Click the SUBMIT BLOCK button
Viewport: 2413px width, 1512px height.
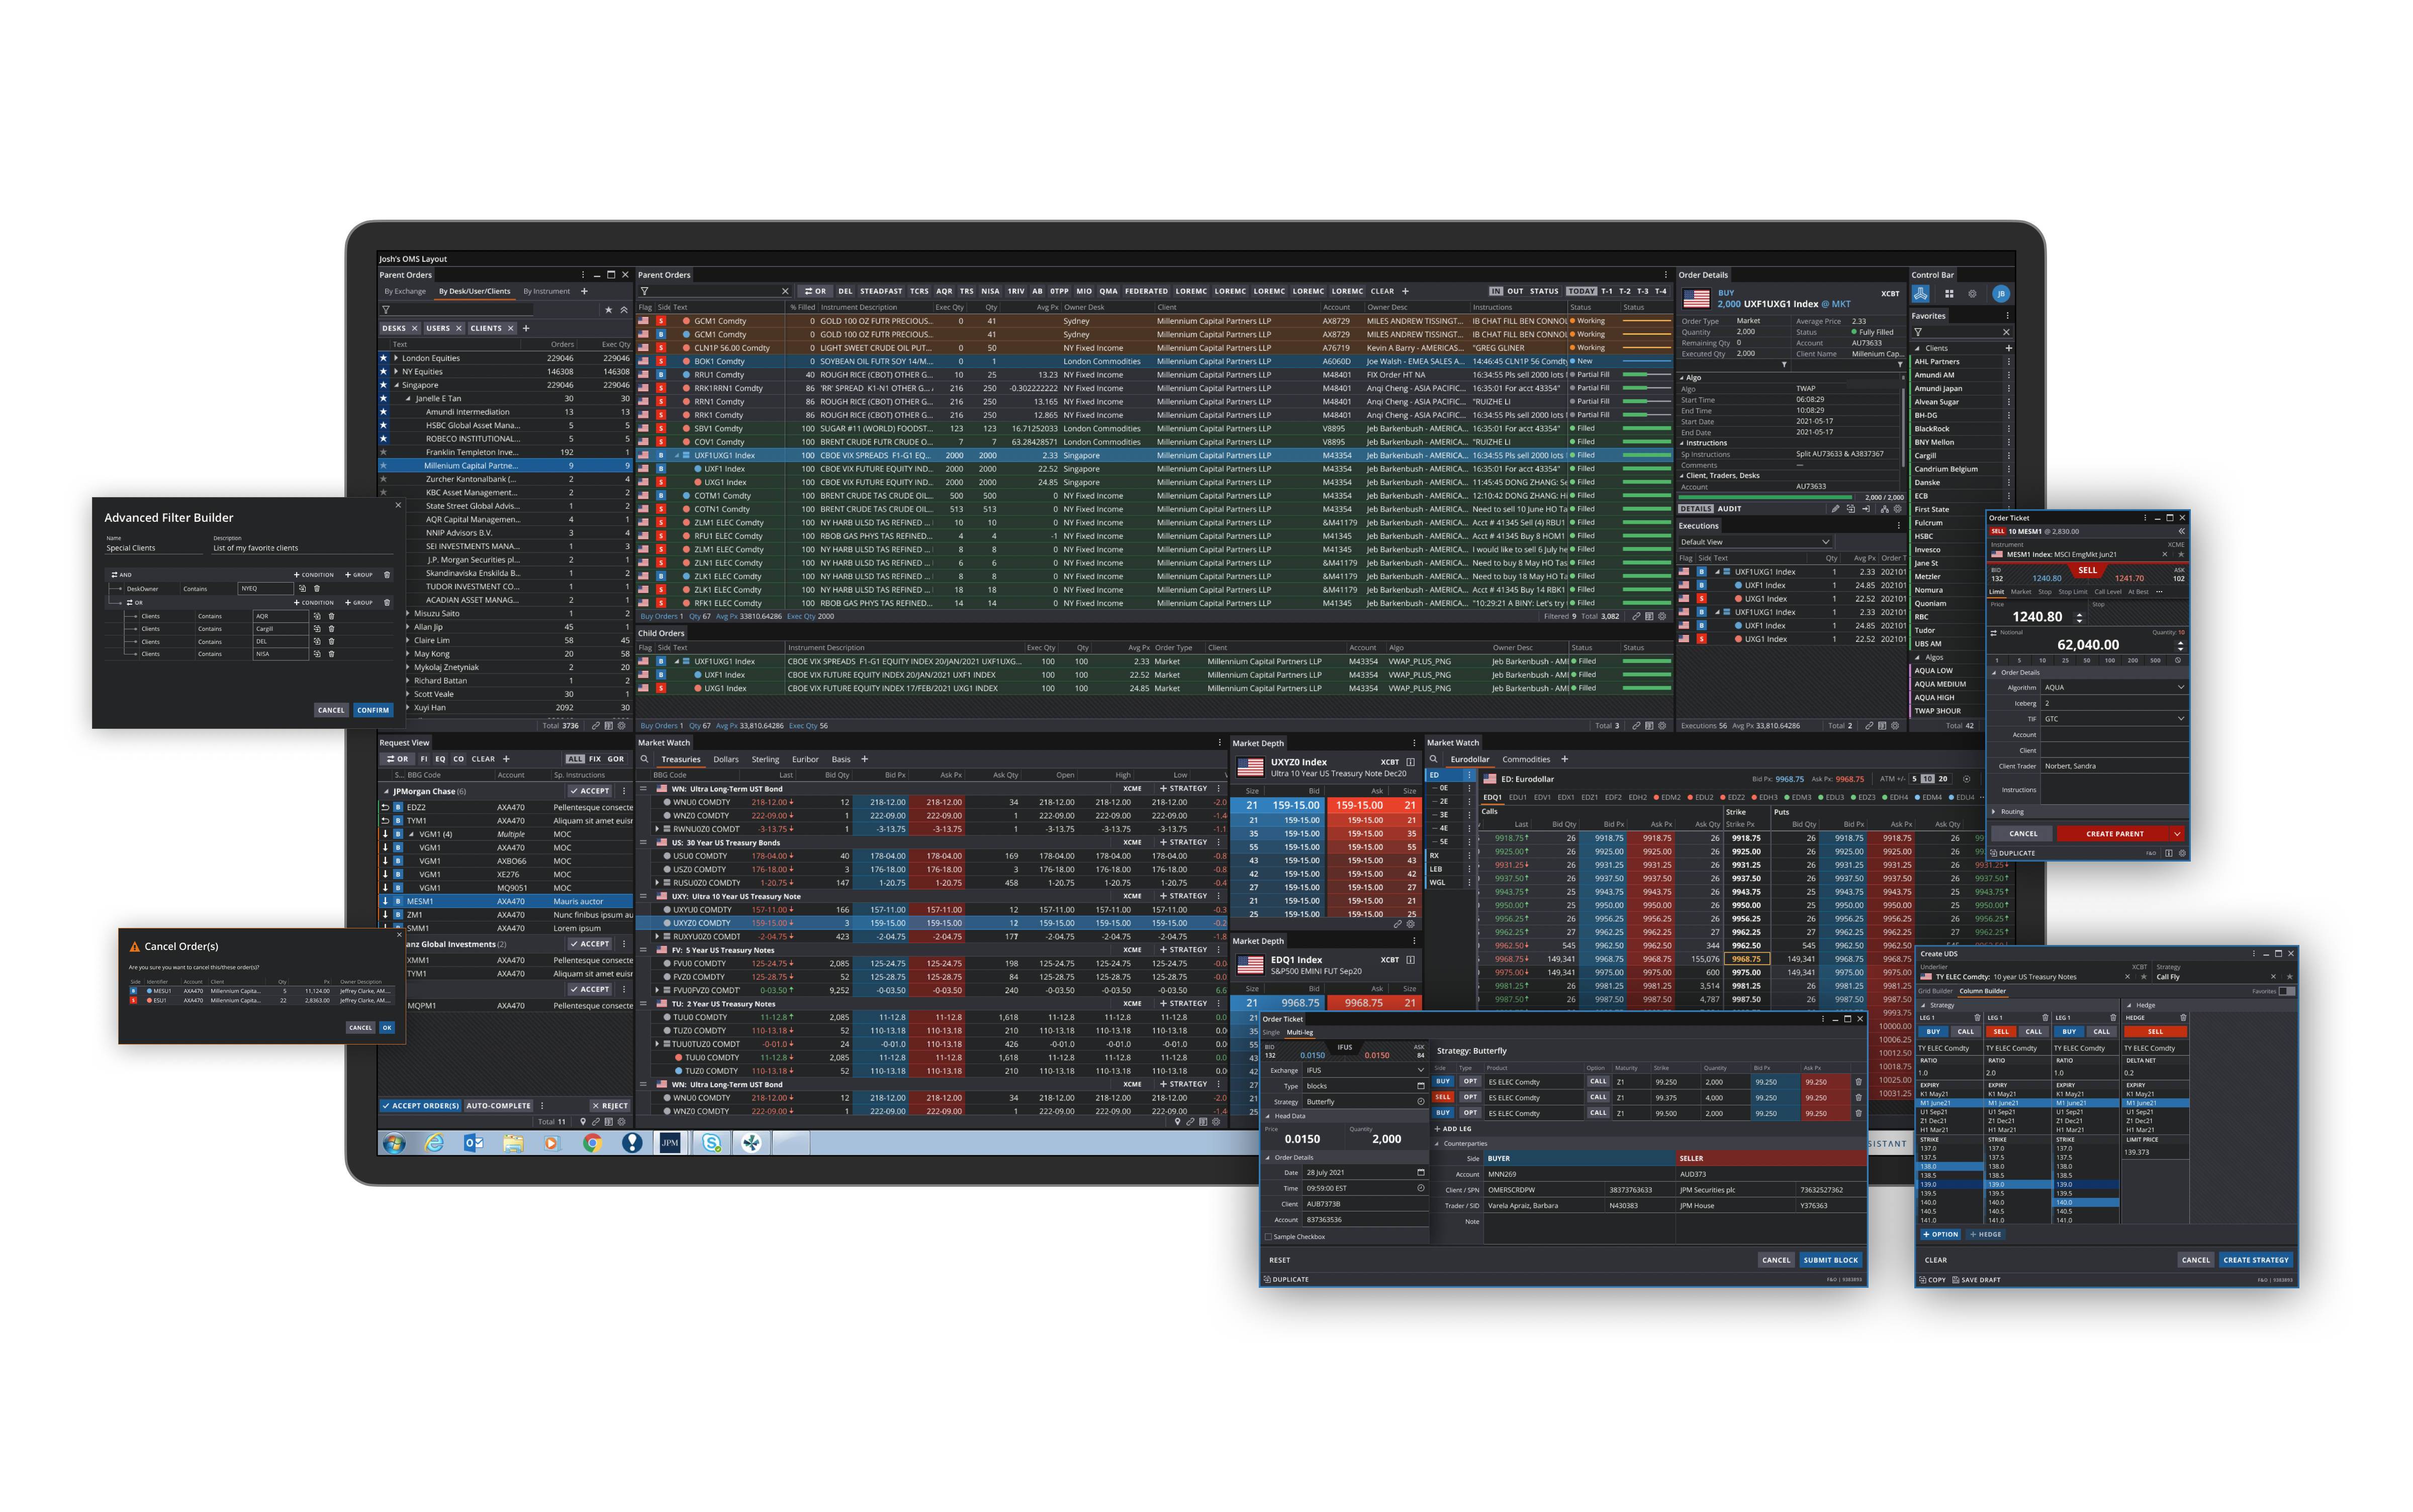pos(1830,1260)
